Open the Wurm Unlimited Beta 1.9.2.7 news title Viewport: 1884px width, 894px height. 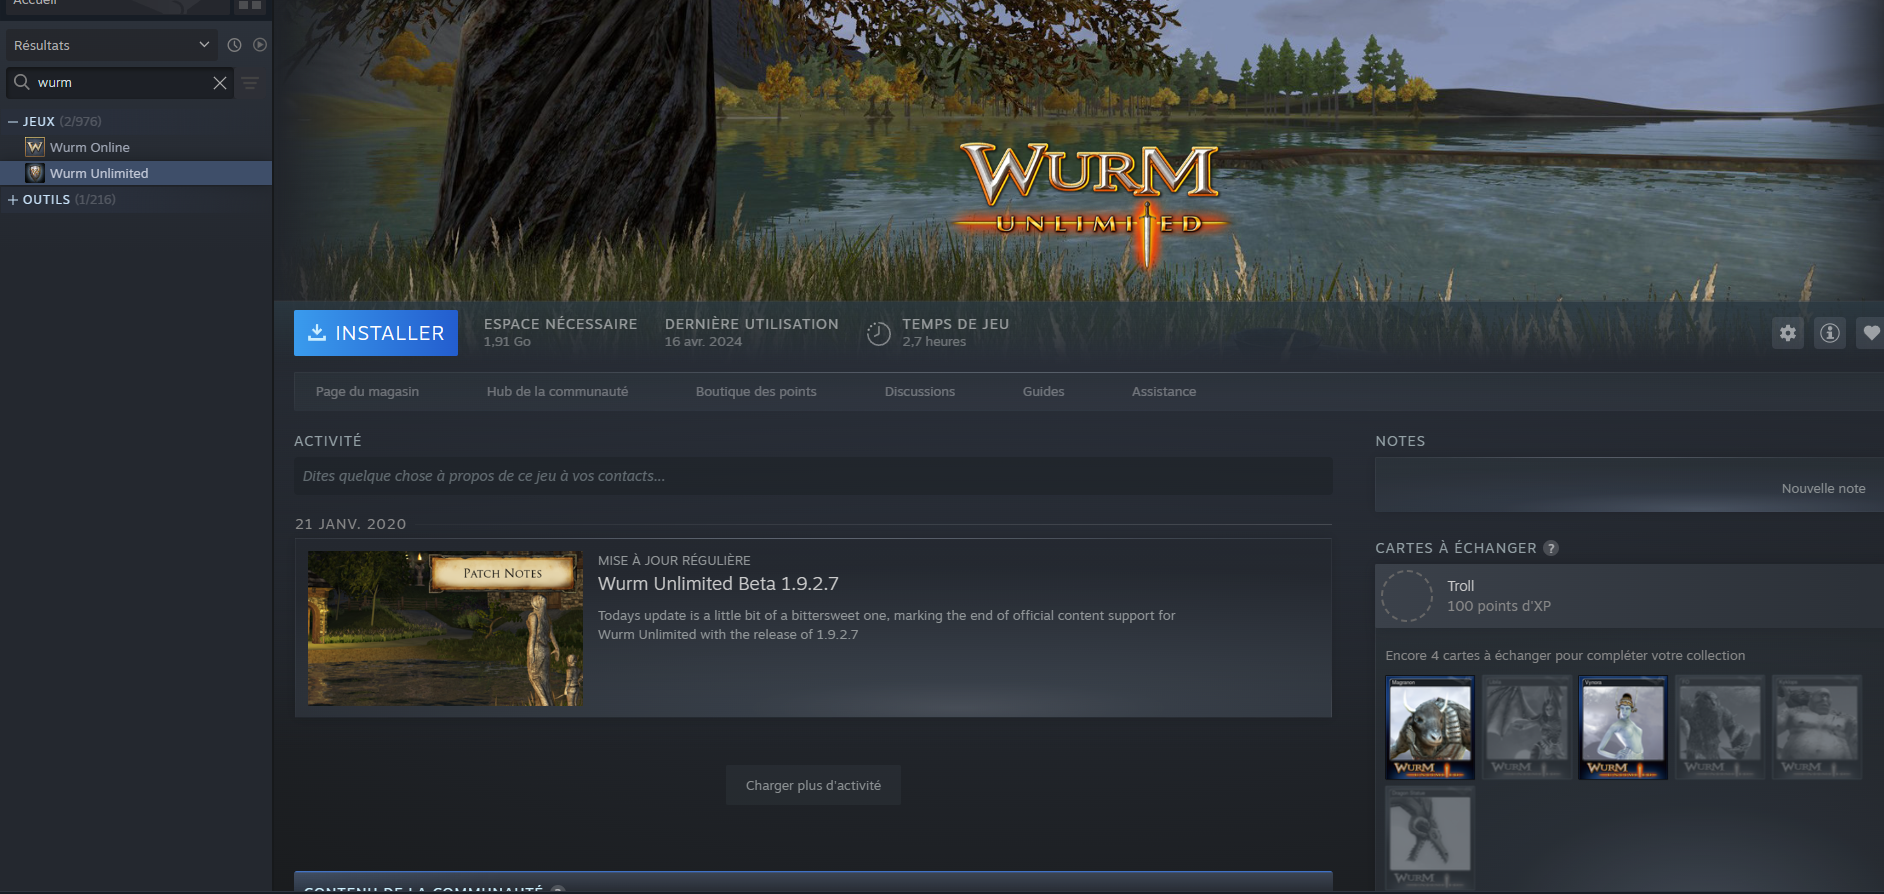[x=718, y=584]
